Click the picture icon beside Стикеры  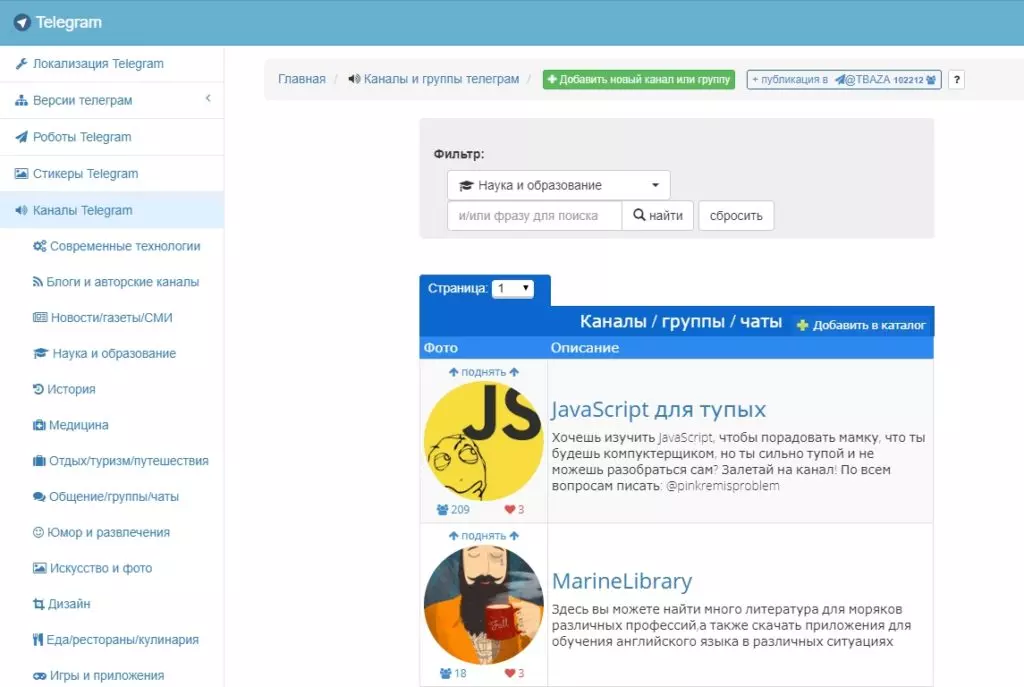[x=21, y=174]
